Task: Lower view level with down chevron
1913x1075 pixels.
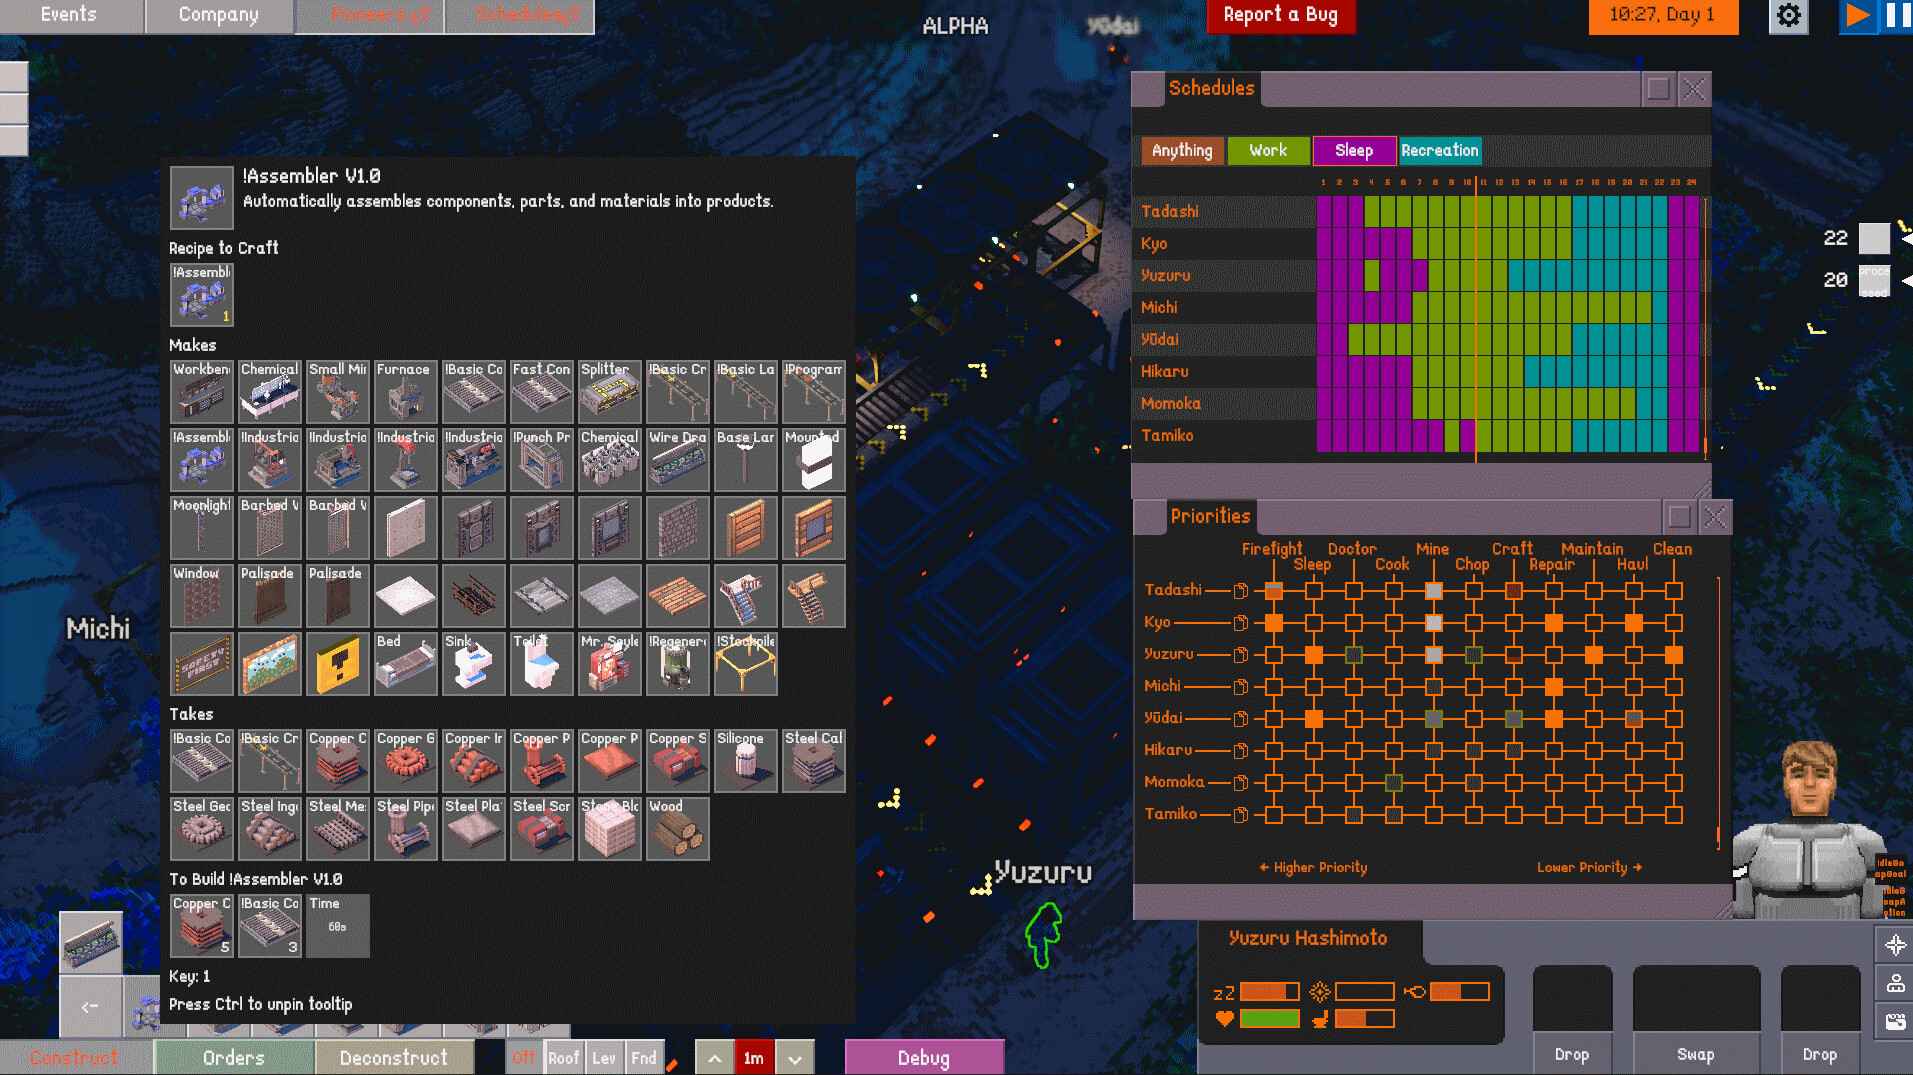Action: 795,1058
